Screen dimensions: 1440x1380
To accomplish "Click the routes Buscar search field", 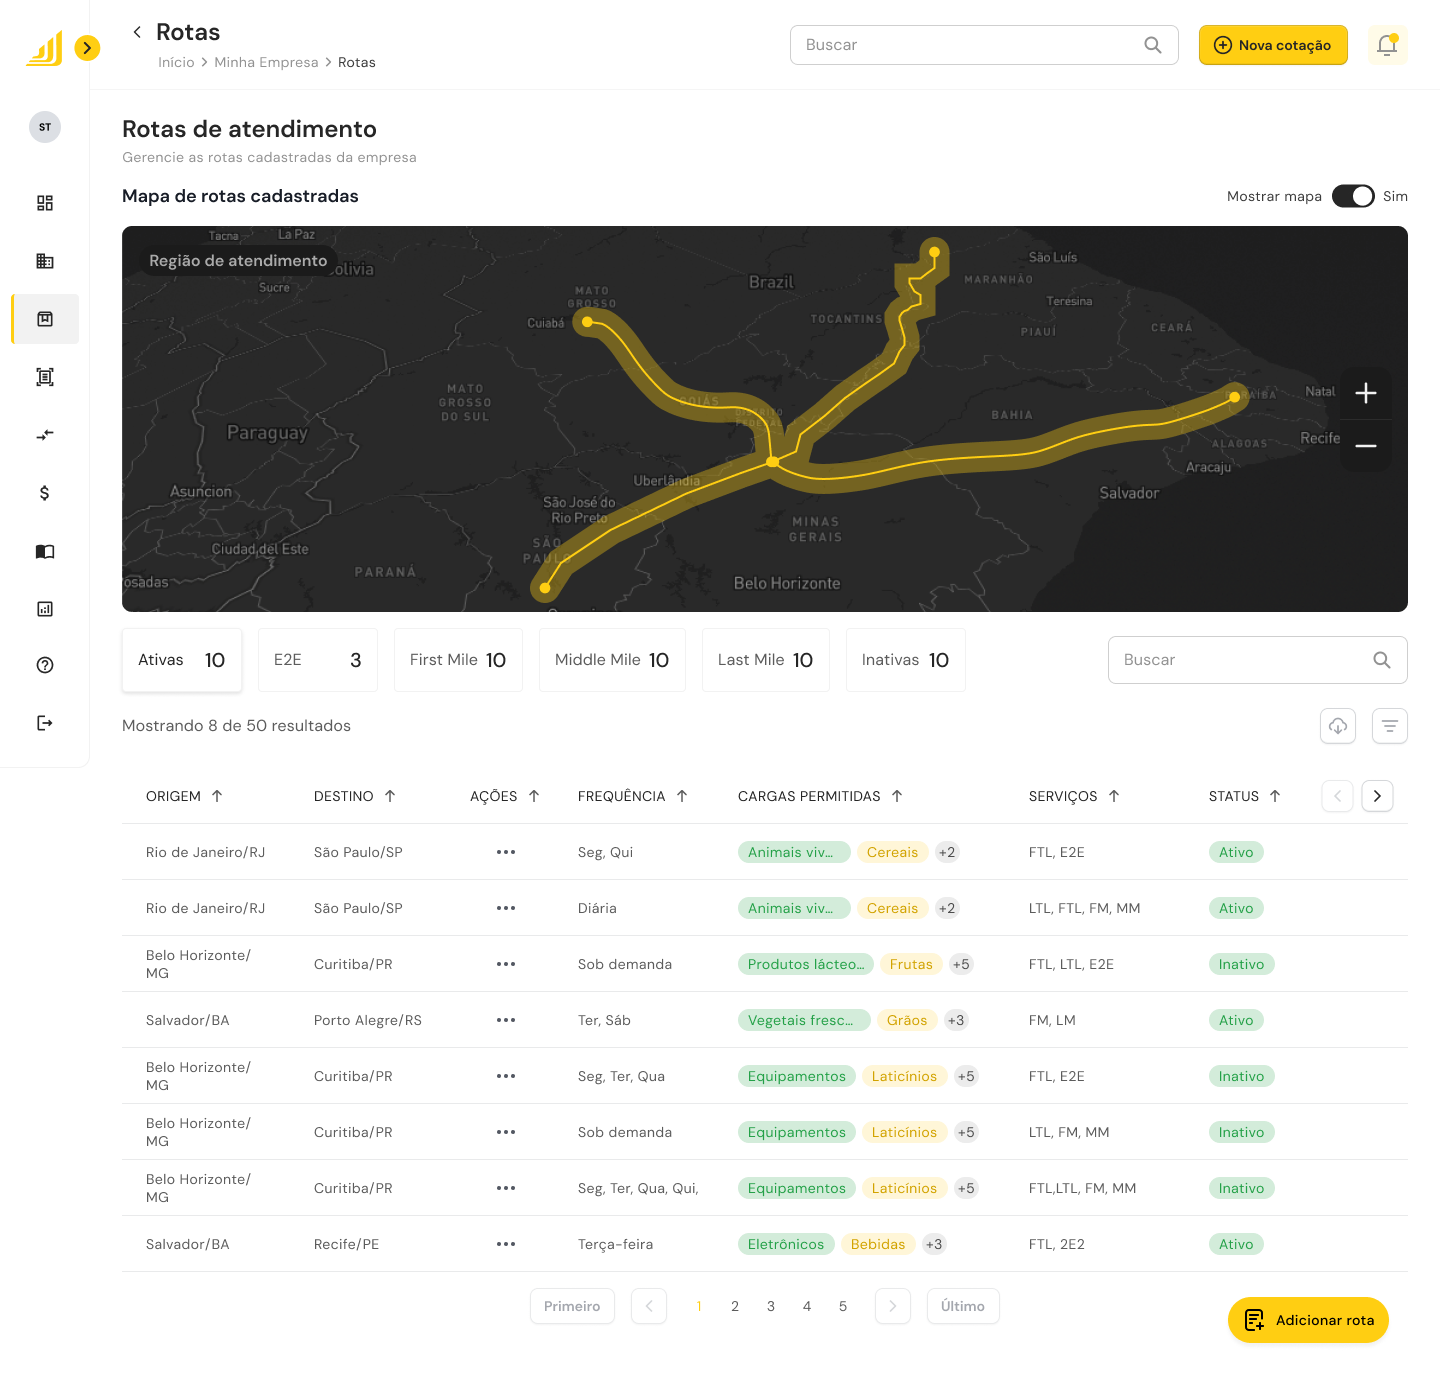I will (1245, 660).
